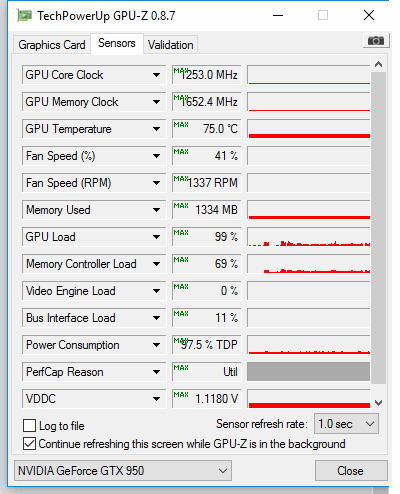Click the 1337 RPM fan speed value
Viewport: 400px width, 494px height.
[206, 183]
